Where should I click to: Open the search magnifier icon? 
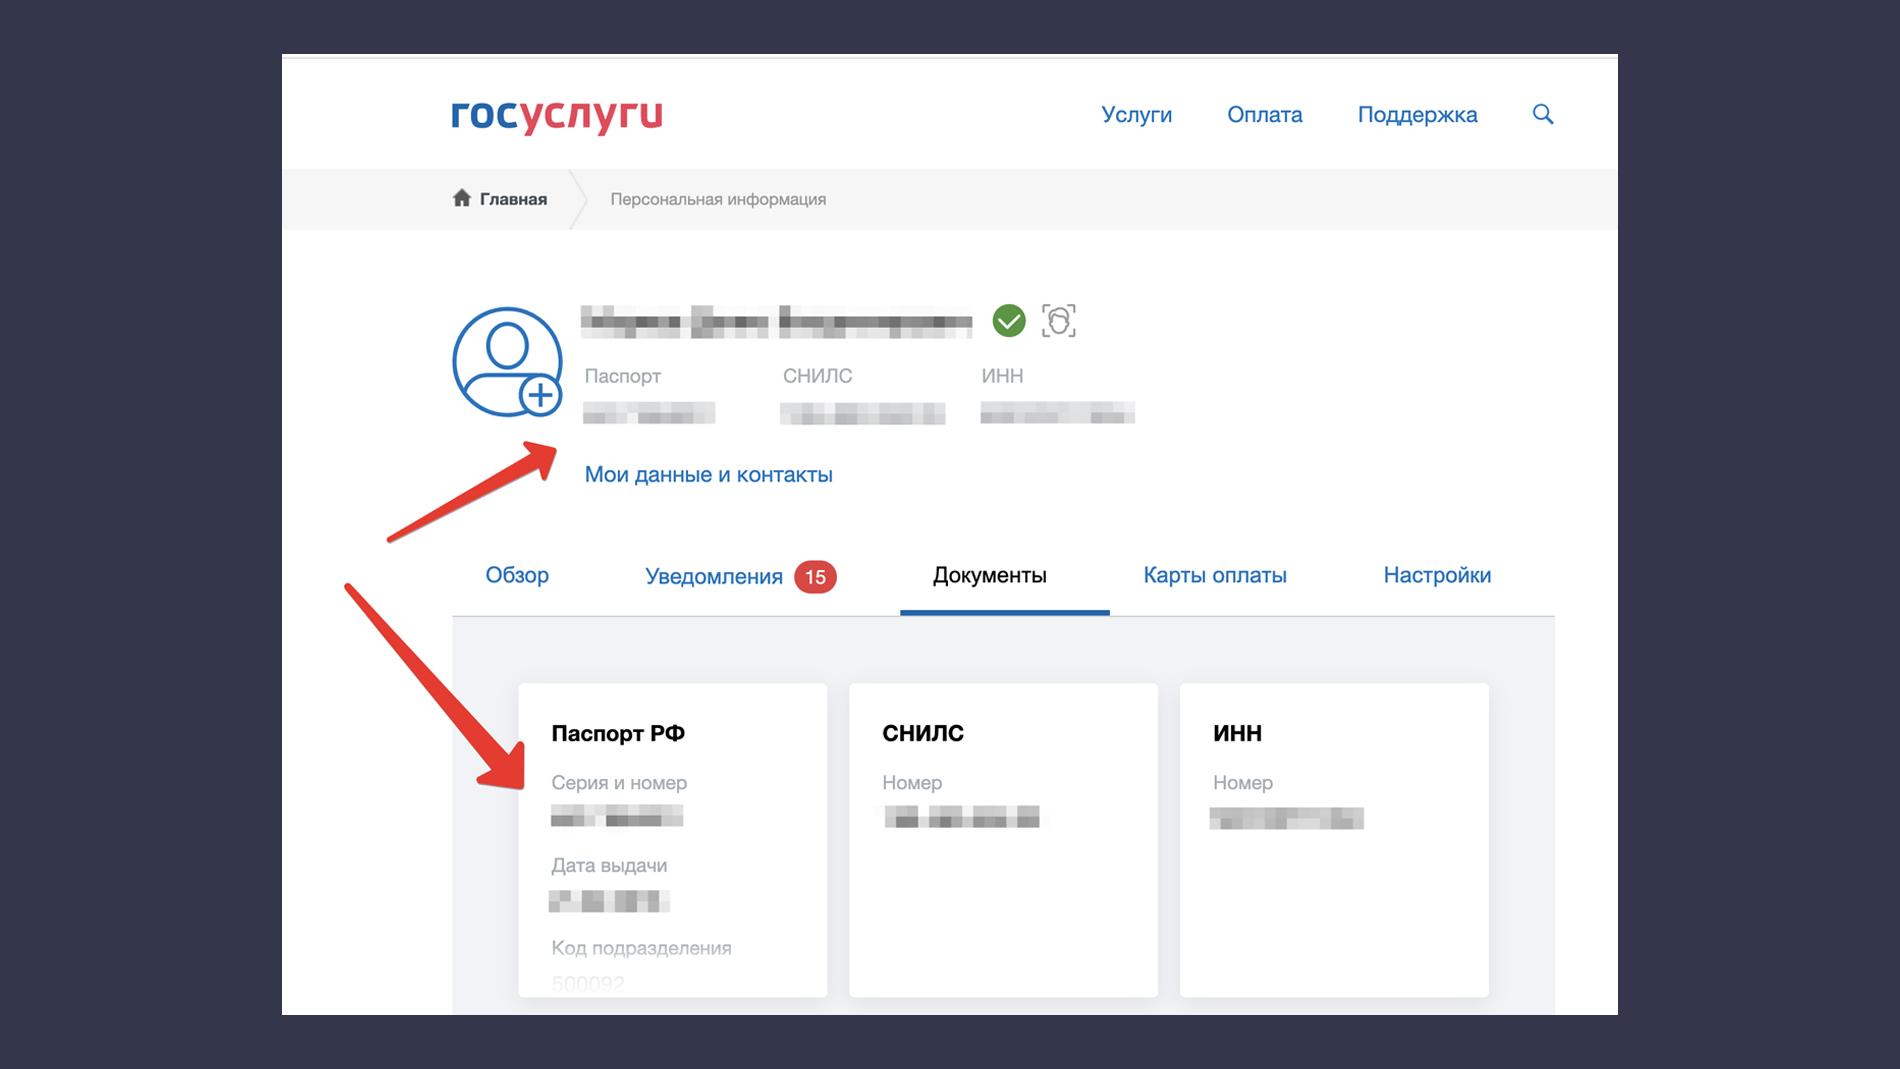pyautogui.click(x=1543, y=114)
